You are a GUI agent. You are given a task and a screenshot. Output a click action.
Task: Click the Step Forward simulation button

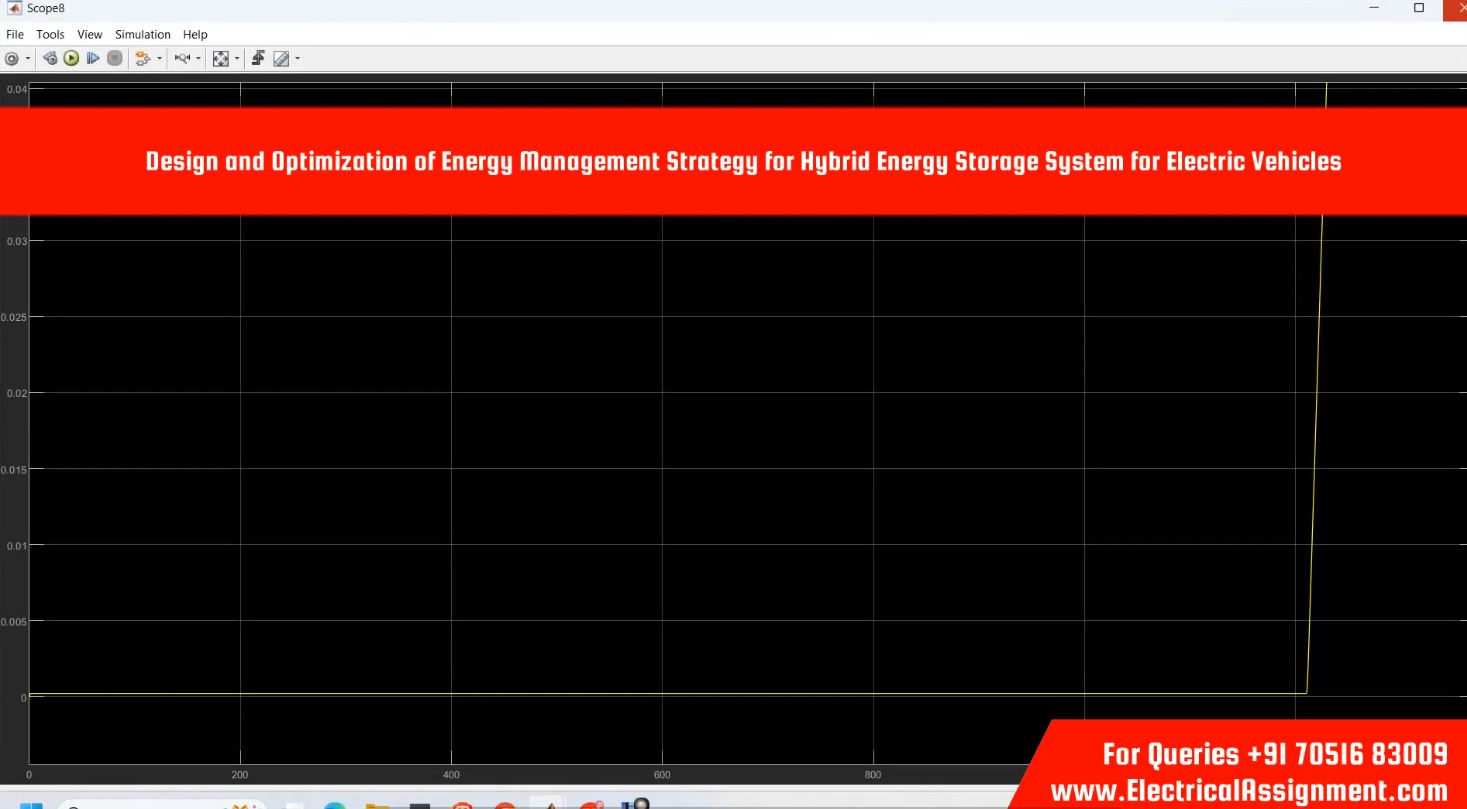click(x=93, y=59)
